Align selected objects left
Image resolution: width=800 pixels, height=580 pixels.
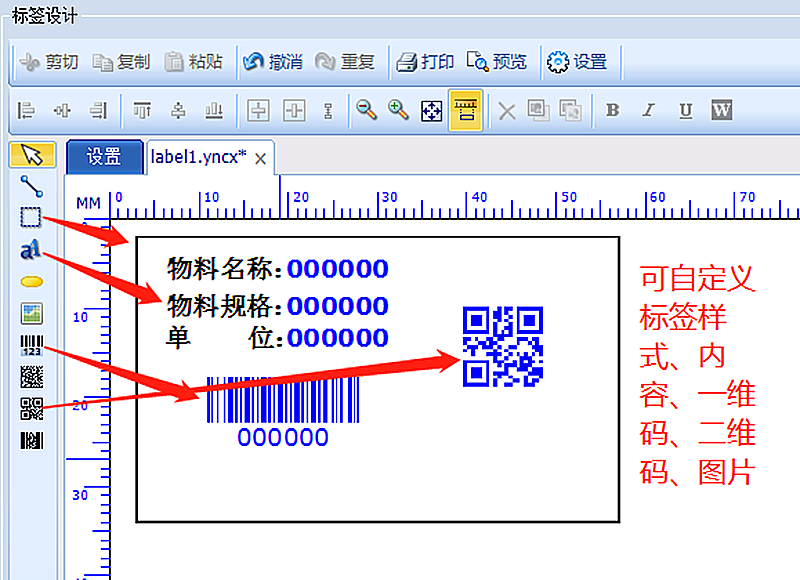tap(27, 110)
